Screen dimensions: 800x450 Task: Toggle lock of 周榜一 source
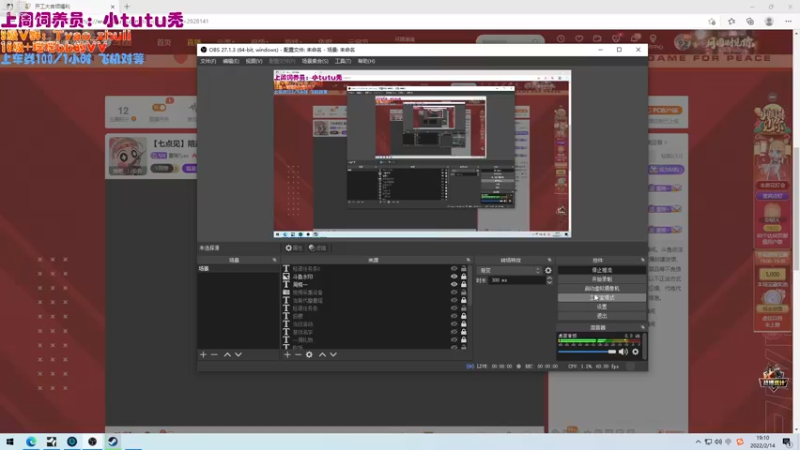pyautogui.click(x=464, y=284)
